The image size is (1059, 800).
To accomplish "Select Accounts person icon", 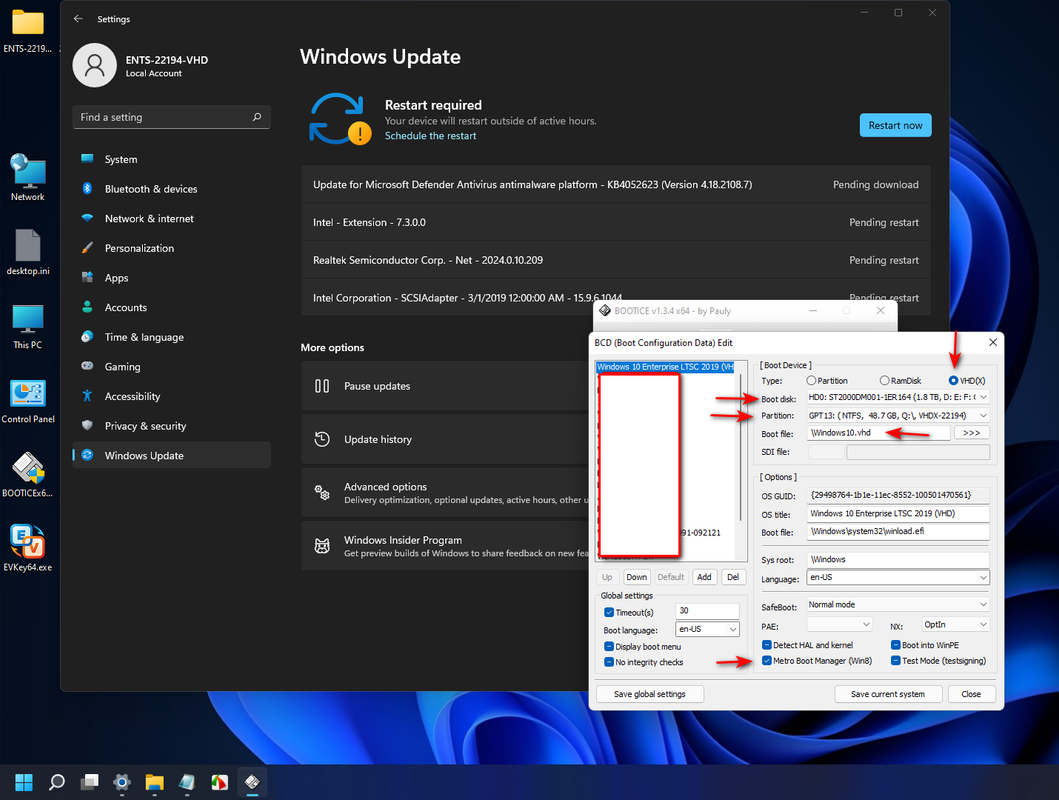I will [87, 307].
